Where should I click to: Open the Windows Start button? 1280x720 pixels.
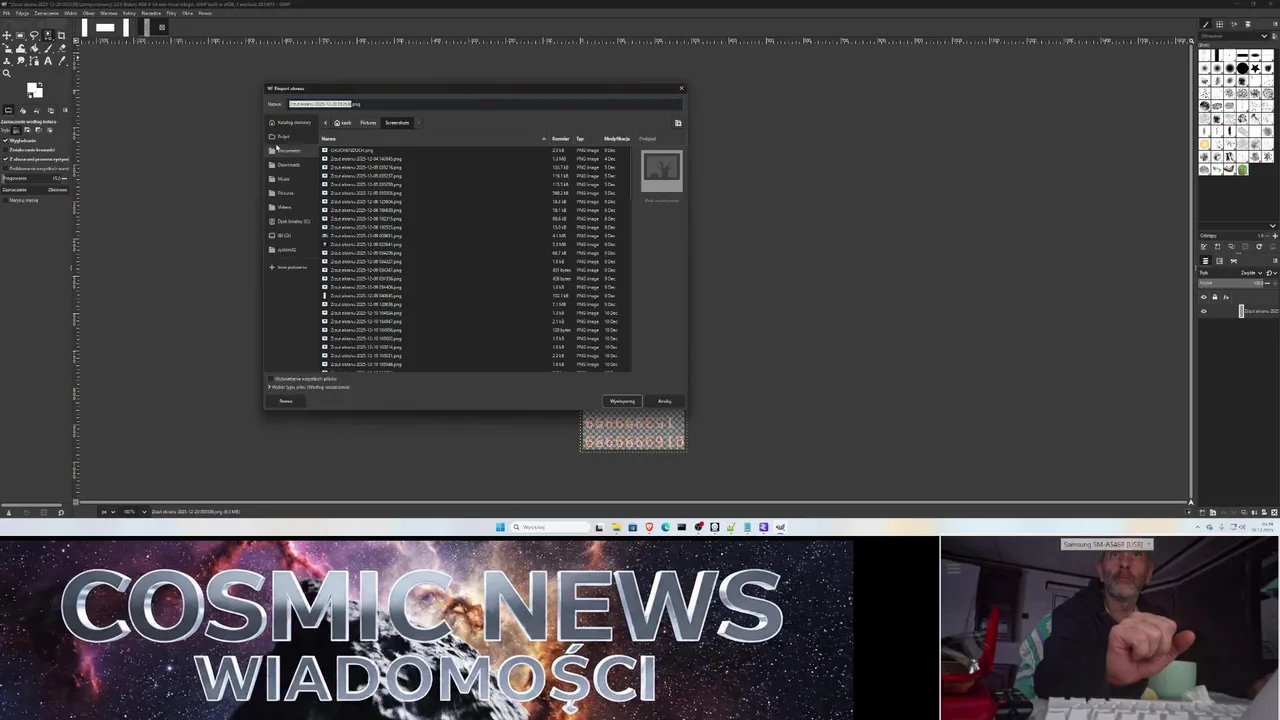(500, 527)
